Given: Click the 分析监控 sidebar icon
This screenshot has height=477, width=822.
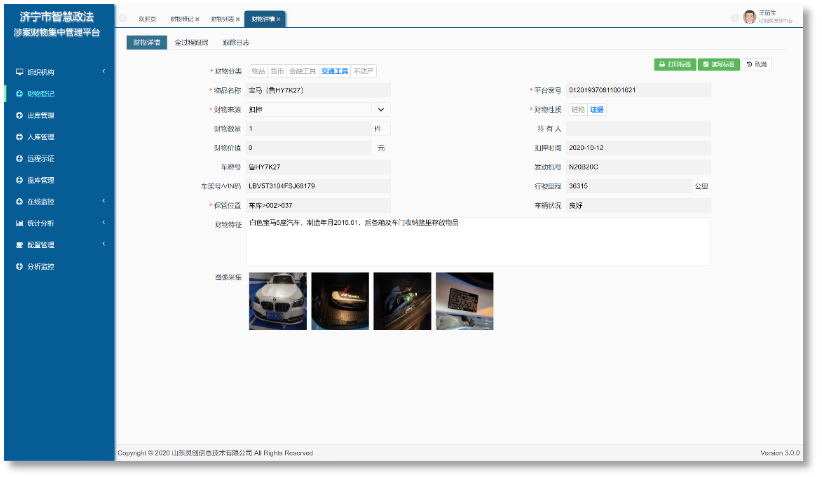Looking at the screenshot, I should click(20, 266).
